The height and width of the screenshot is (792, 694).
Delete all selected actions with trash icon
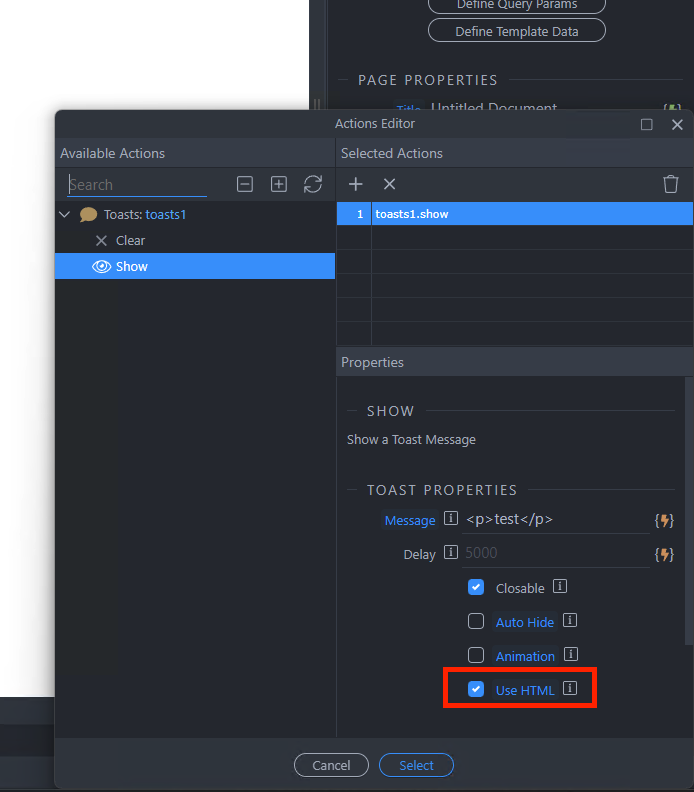click(671, 184)
